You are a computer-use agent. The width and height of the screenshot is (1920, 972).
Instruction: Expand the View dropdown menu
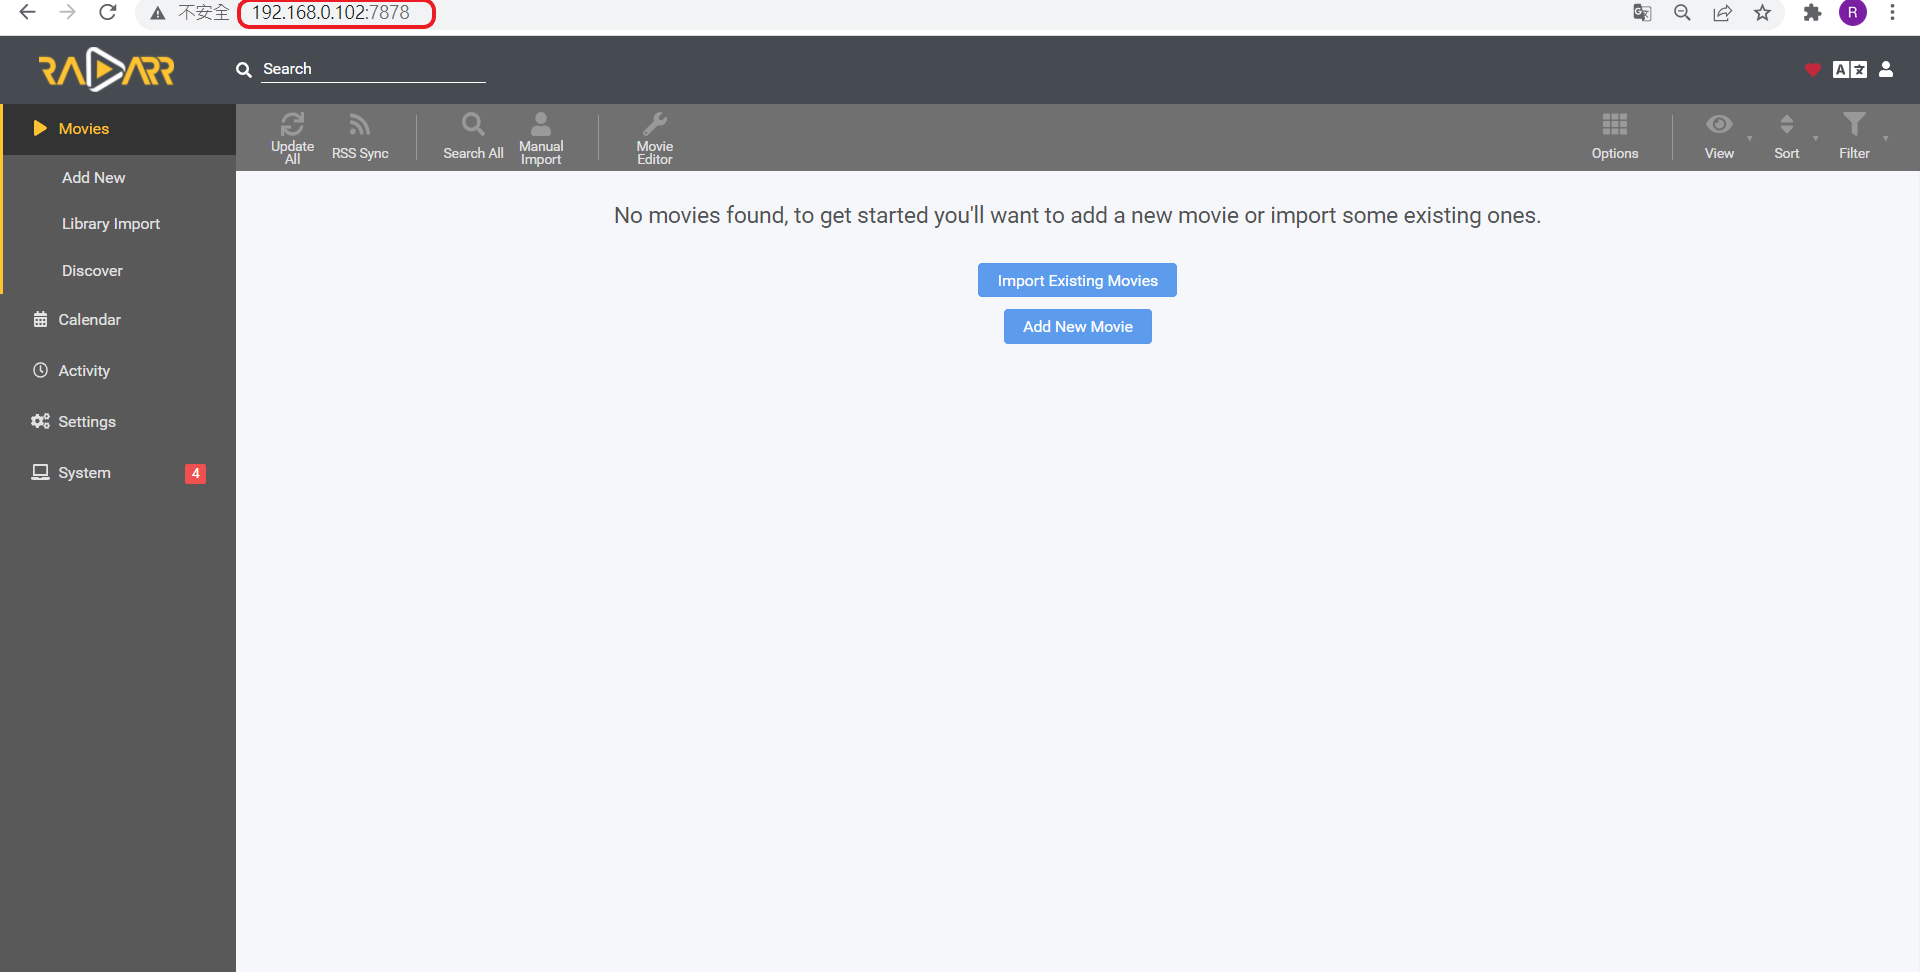[x=1722, y=137]
